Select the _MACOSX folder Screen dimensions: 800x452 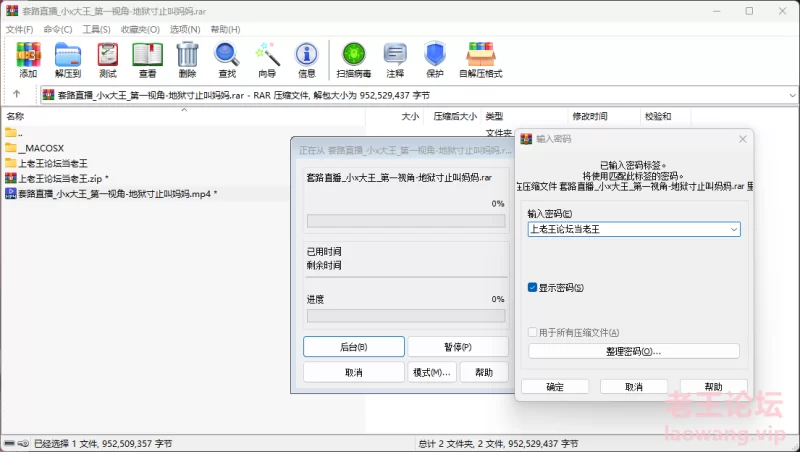[x=34, y=148]
